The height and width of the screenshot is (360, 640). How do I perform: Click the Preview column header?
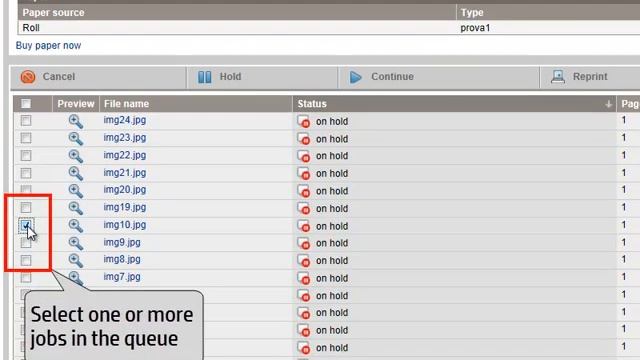(76, 104)
